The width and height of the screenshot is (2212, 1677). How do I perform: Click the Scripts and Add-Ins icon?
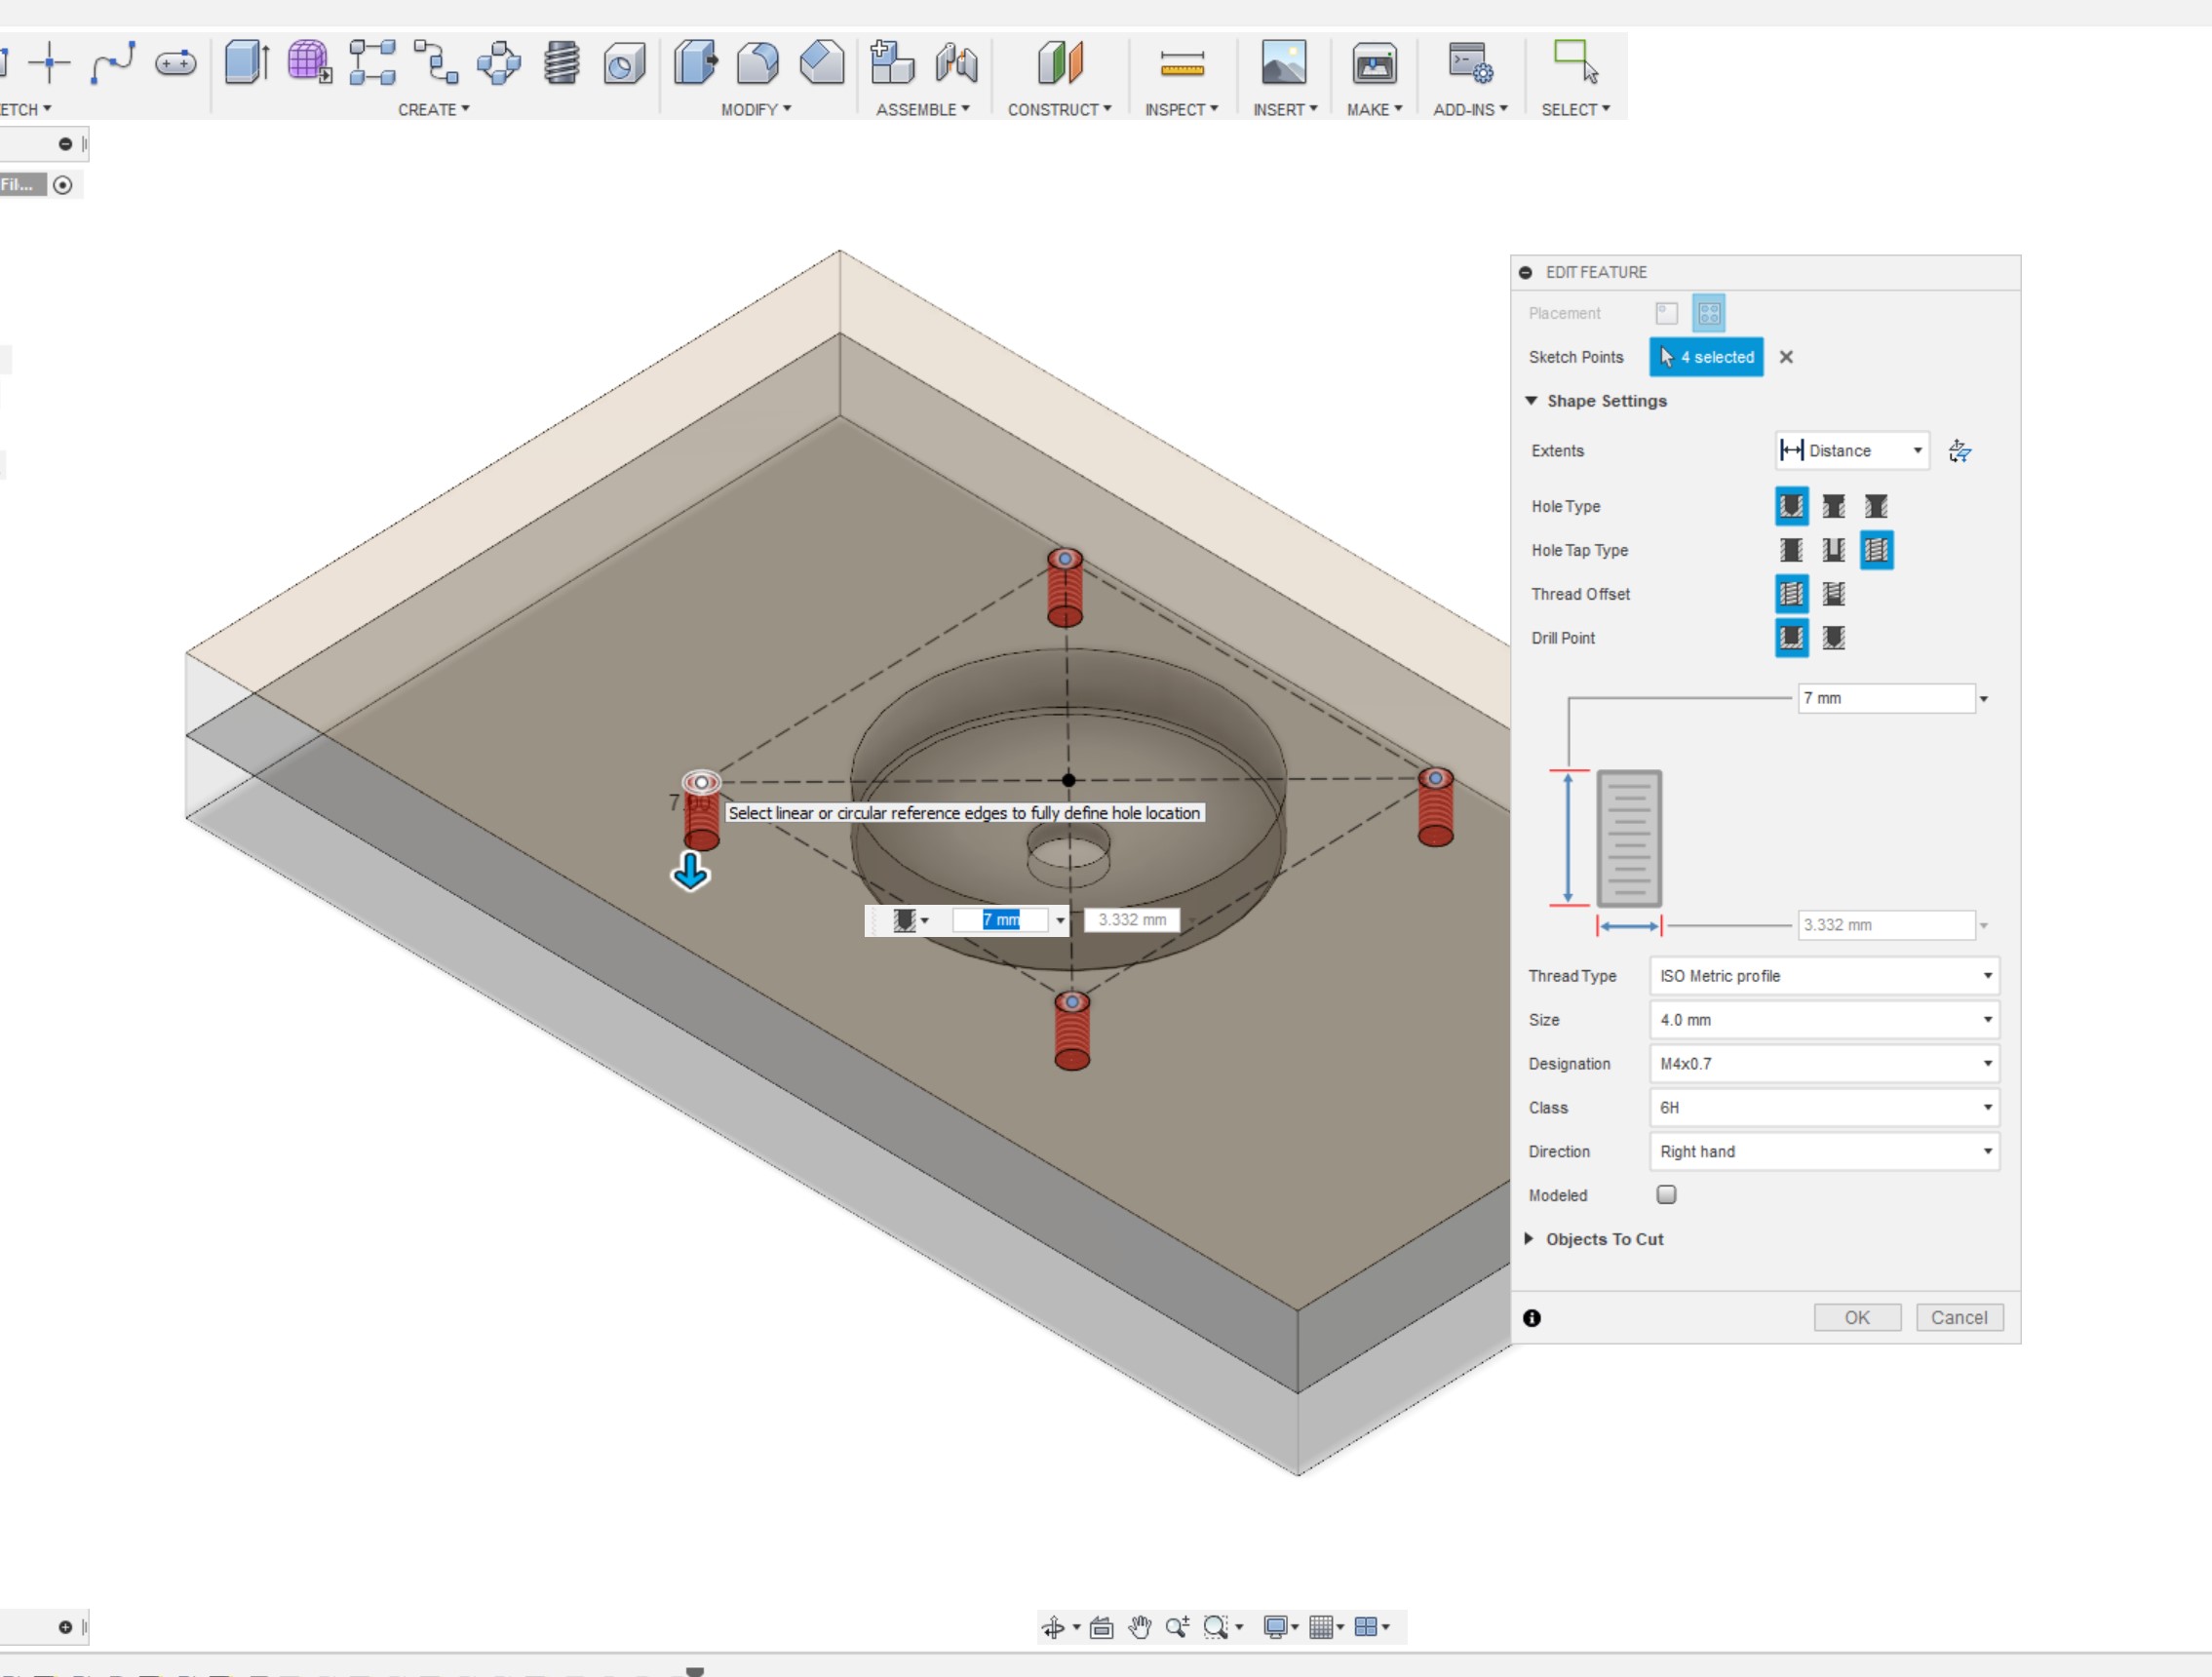point(1470,62)
